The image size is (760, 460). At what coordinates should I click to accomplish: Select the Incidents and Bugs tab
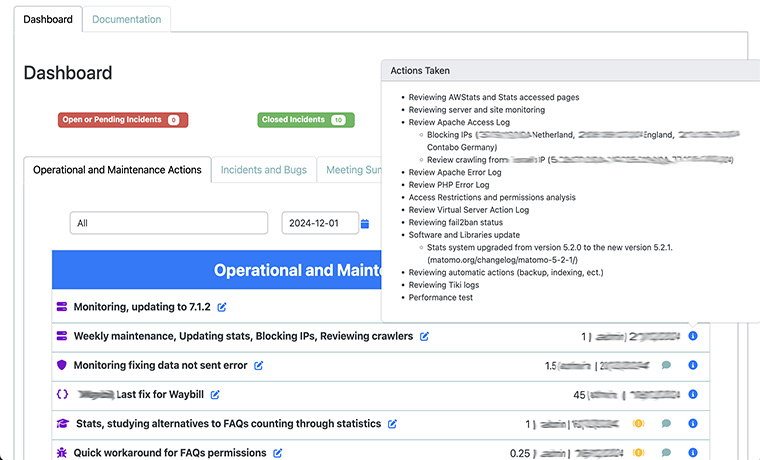point(264,170)
